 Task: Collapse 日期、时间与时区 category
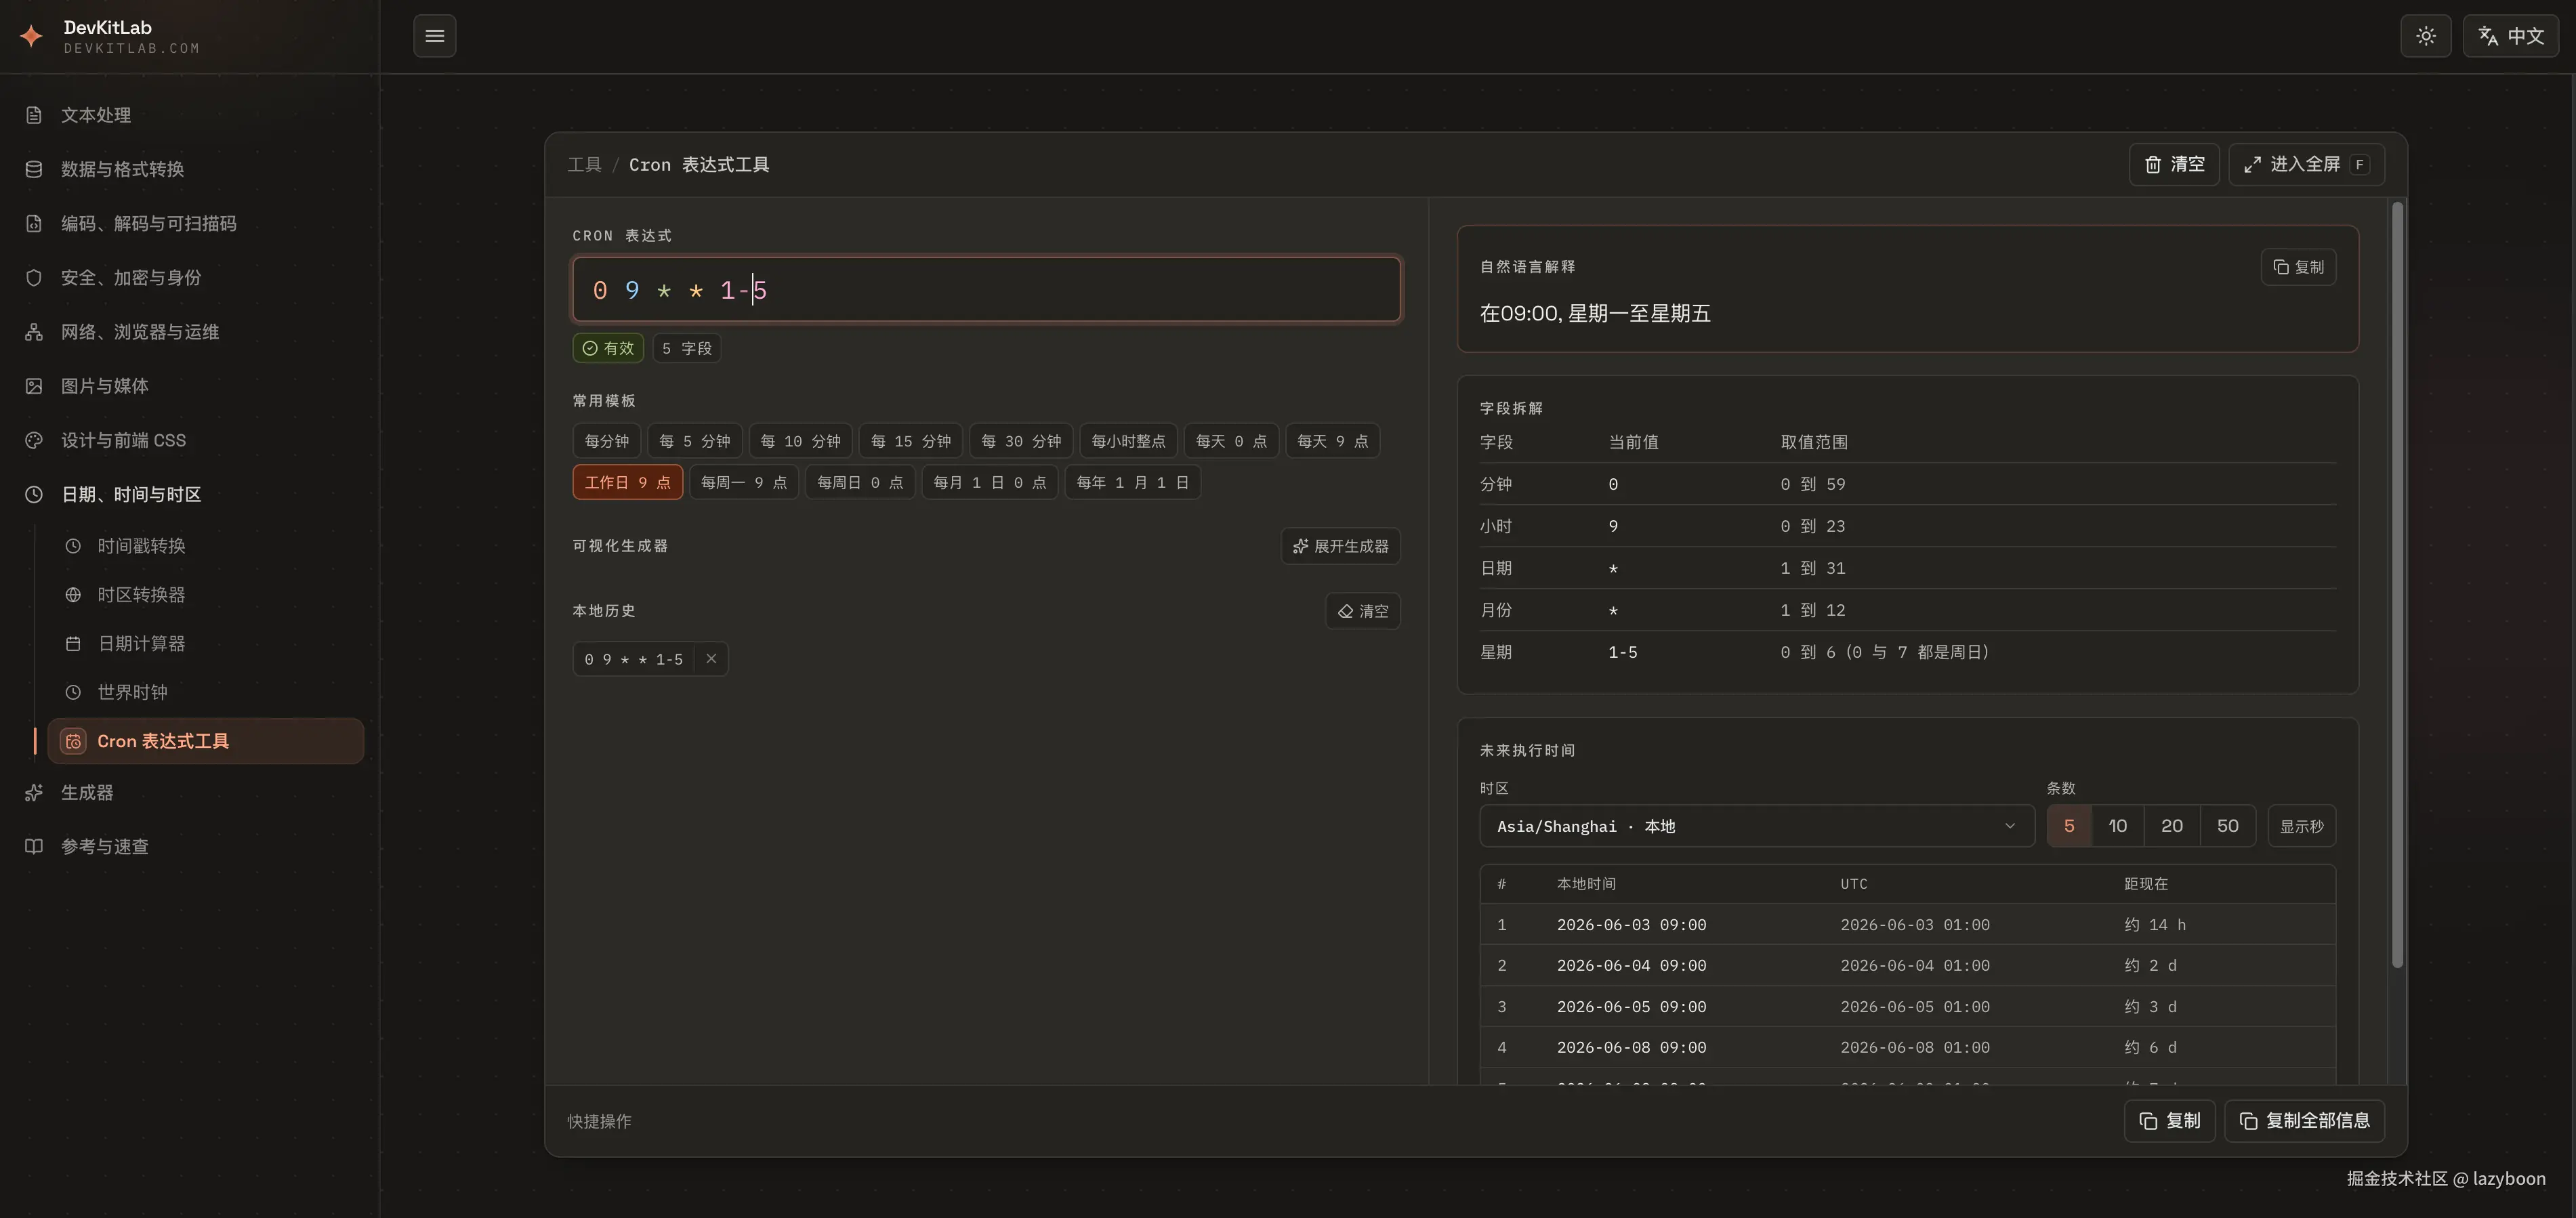(x=190, y=494)
